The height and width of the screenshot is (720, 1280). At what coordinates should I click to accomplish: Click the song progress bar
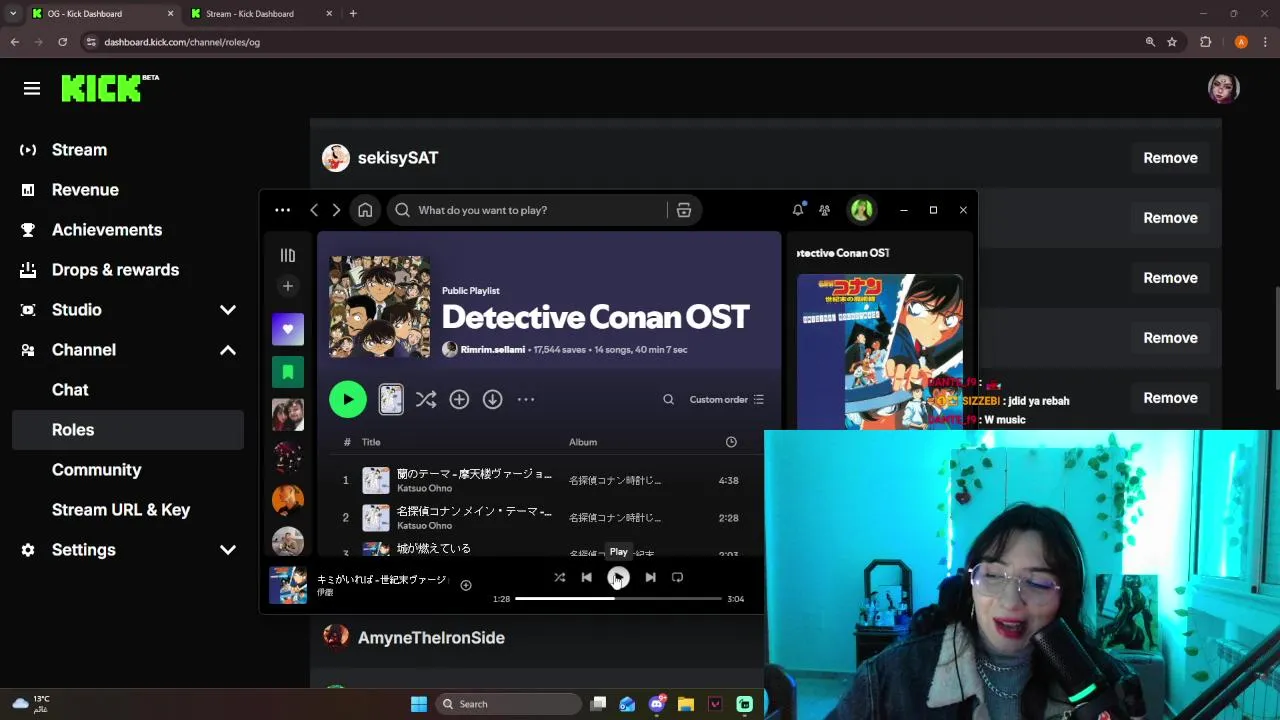(618, 599)
